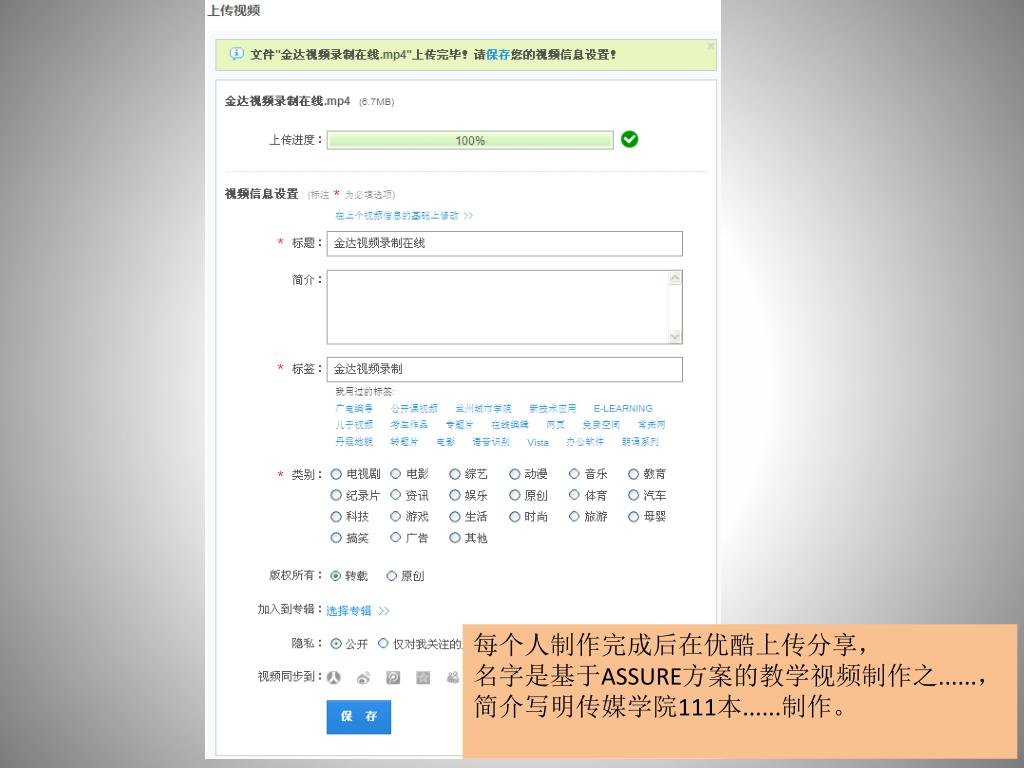The image size is (1024, 768).
Task: Select the 搞笑 category
Action: point(336,538)
